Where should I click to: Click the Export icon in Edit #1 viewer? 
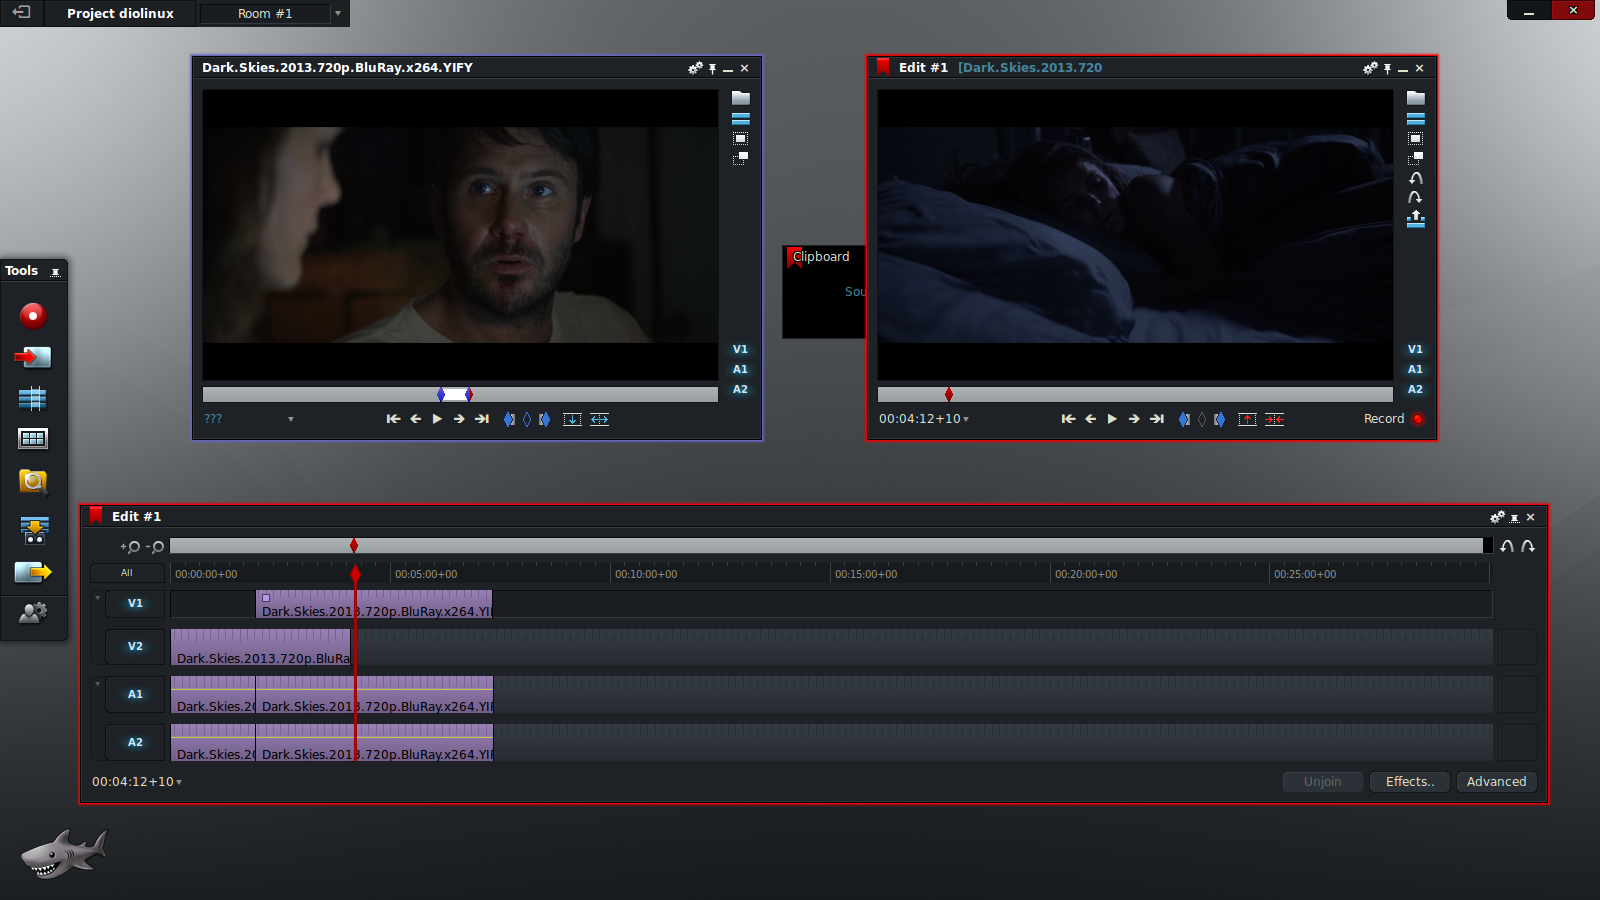1416,219
